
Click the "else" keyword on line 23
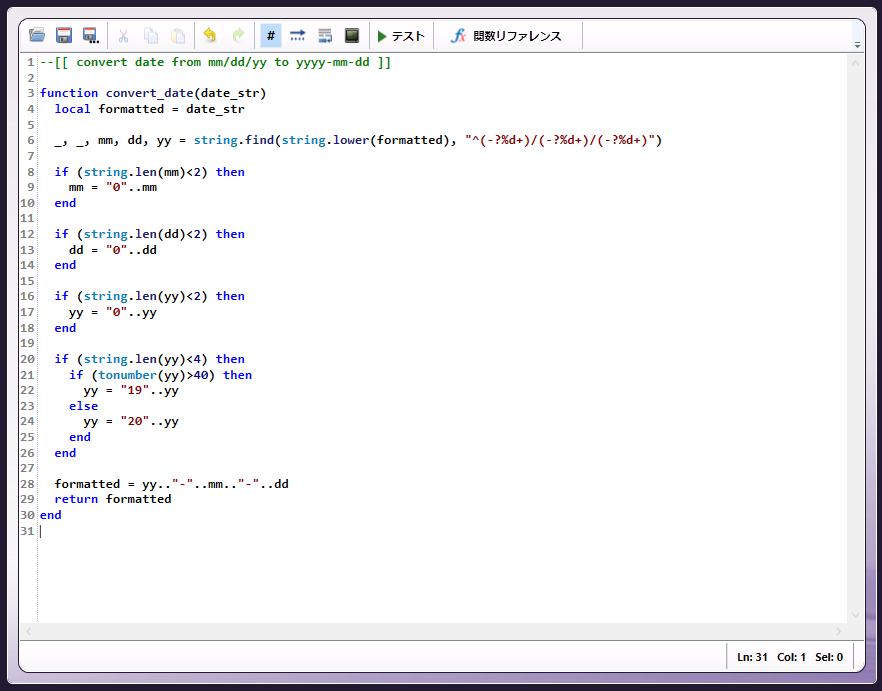(83, 406)
